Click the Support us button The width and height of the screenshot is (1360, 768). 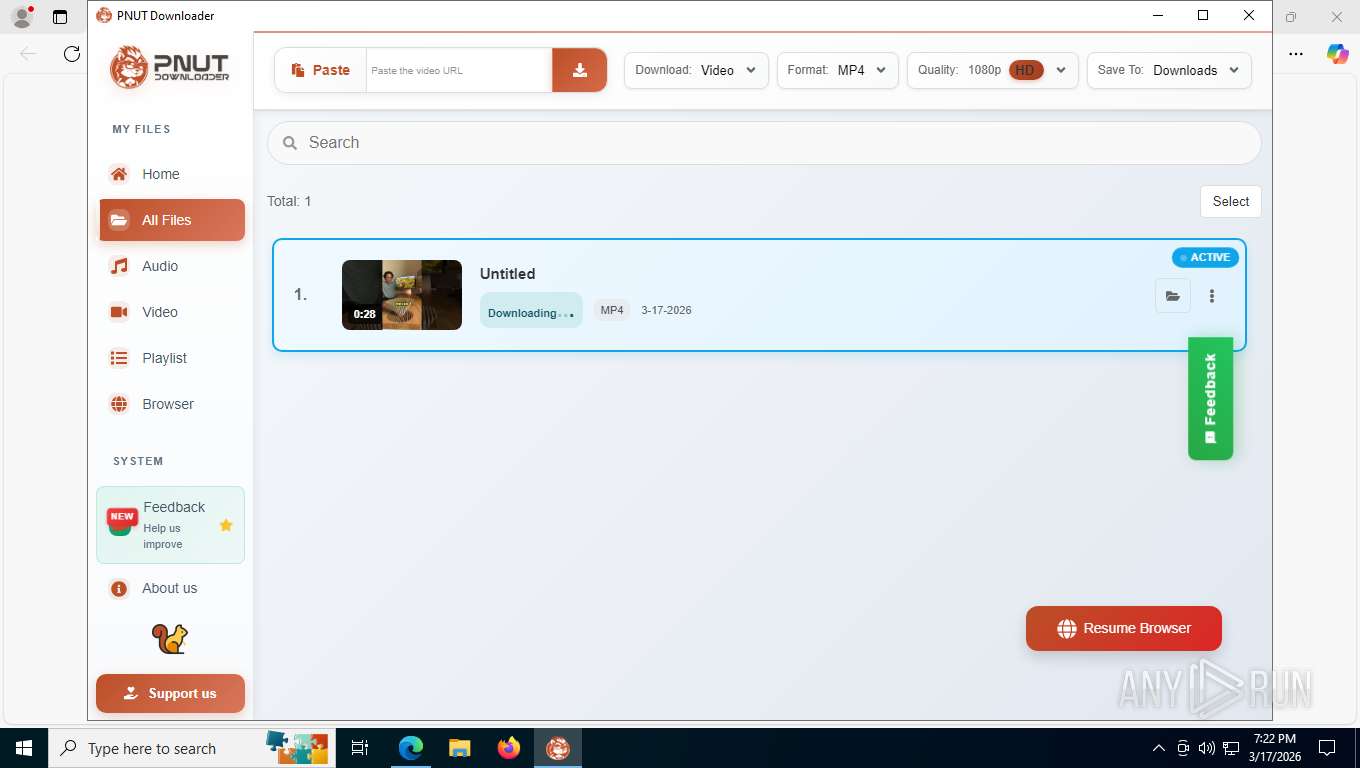click(x=170, y=693)
